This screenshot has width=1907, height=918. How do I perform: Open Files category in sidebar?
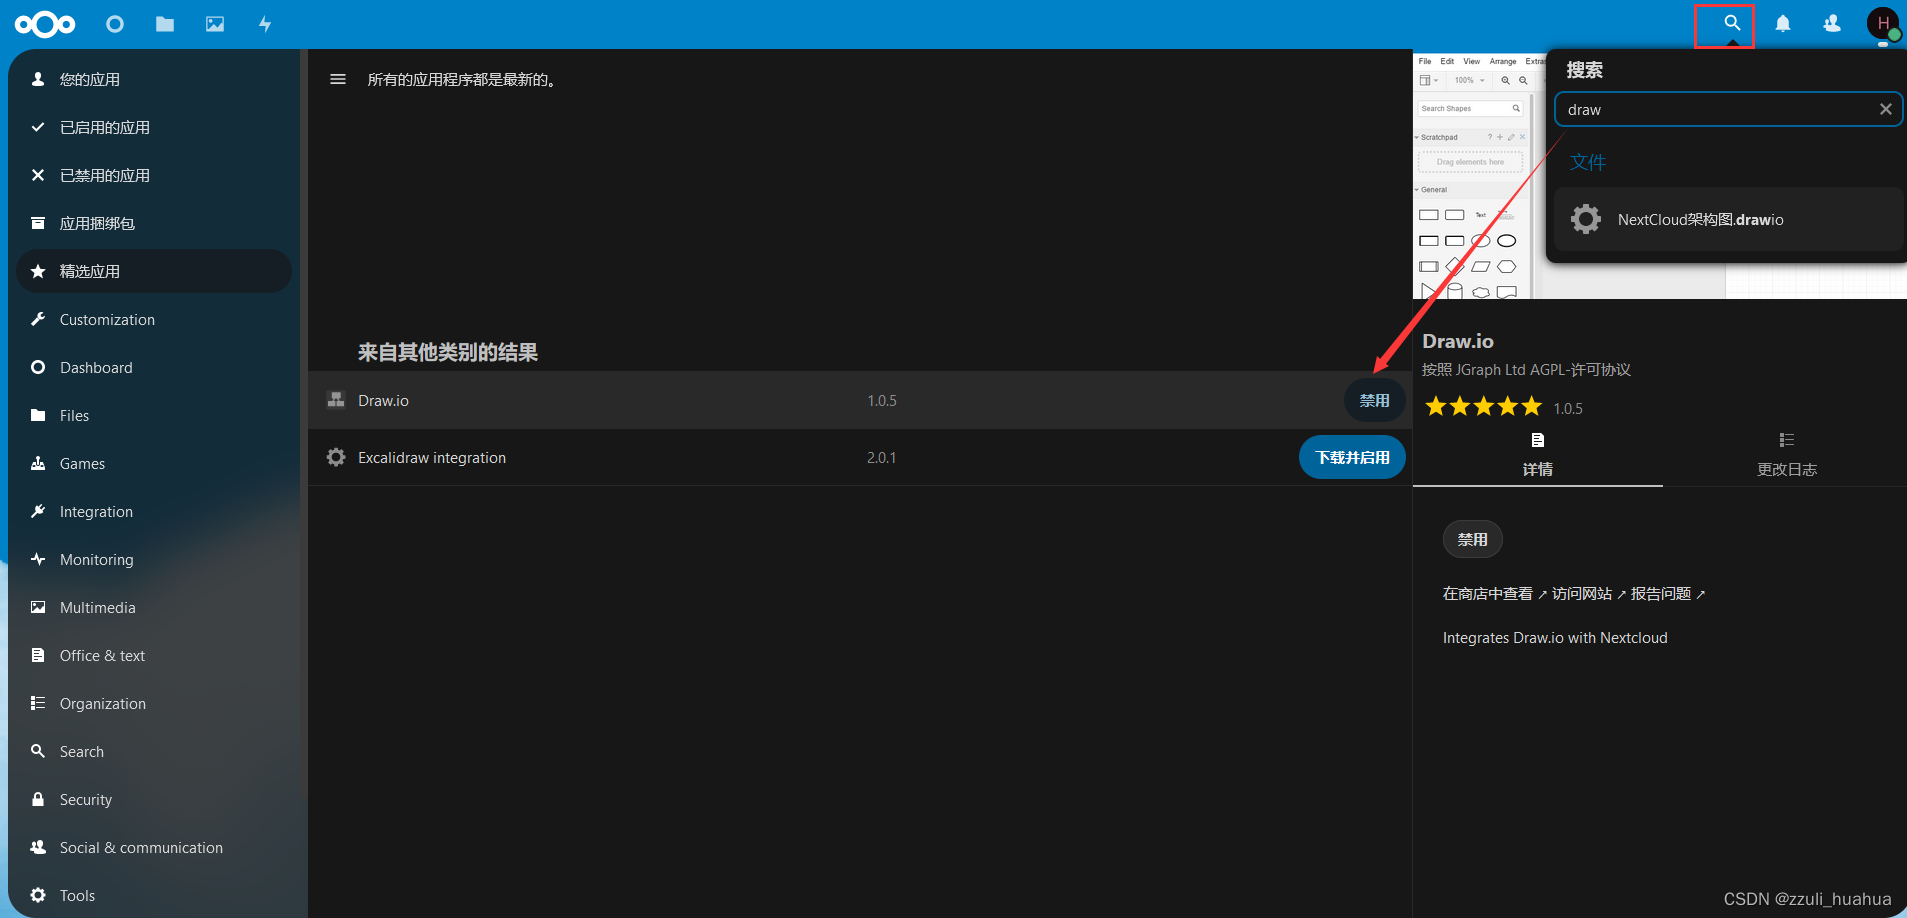tap(154, 415)
